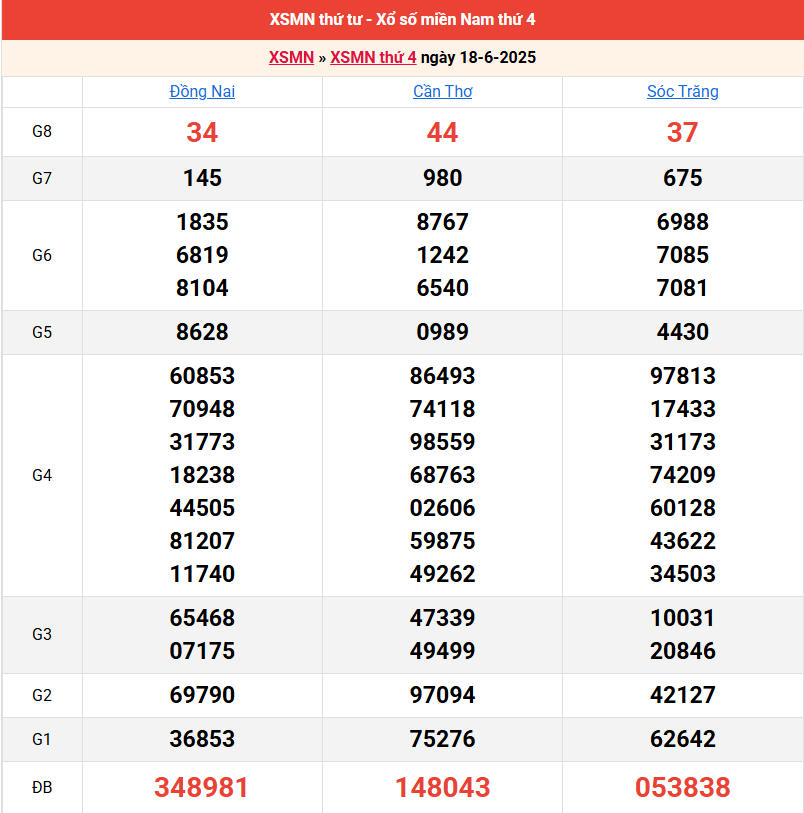804x813 pixels.
Task: Click Sóc Trăng special prize number 053838
Action: coord(682,787)
